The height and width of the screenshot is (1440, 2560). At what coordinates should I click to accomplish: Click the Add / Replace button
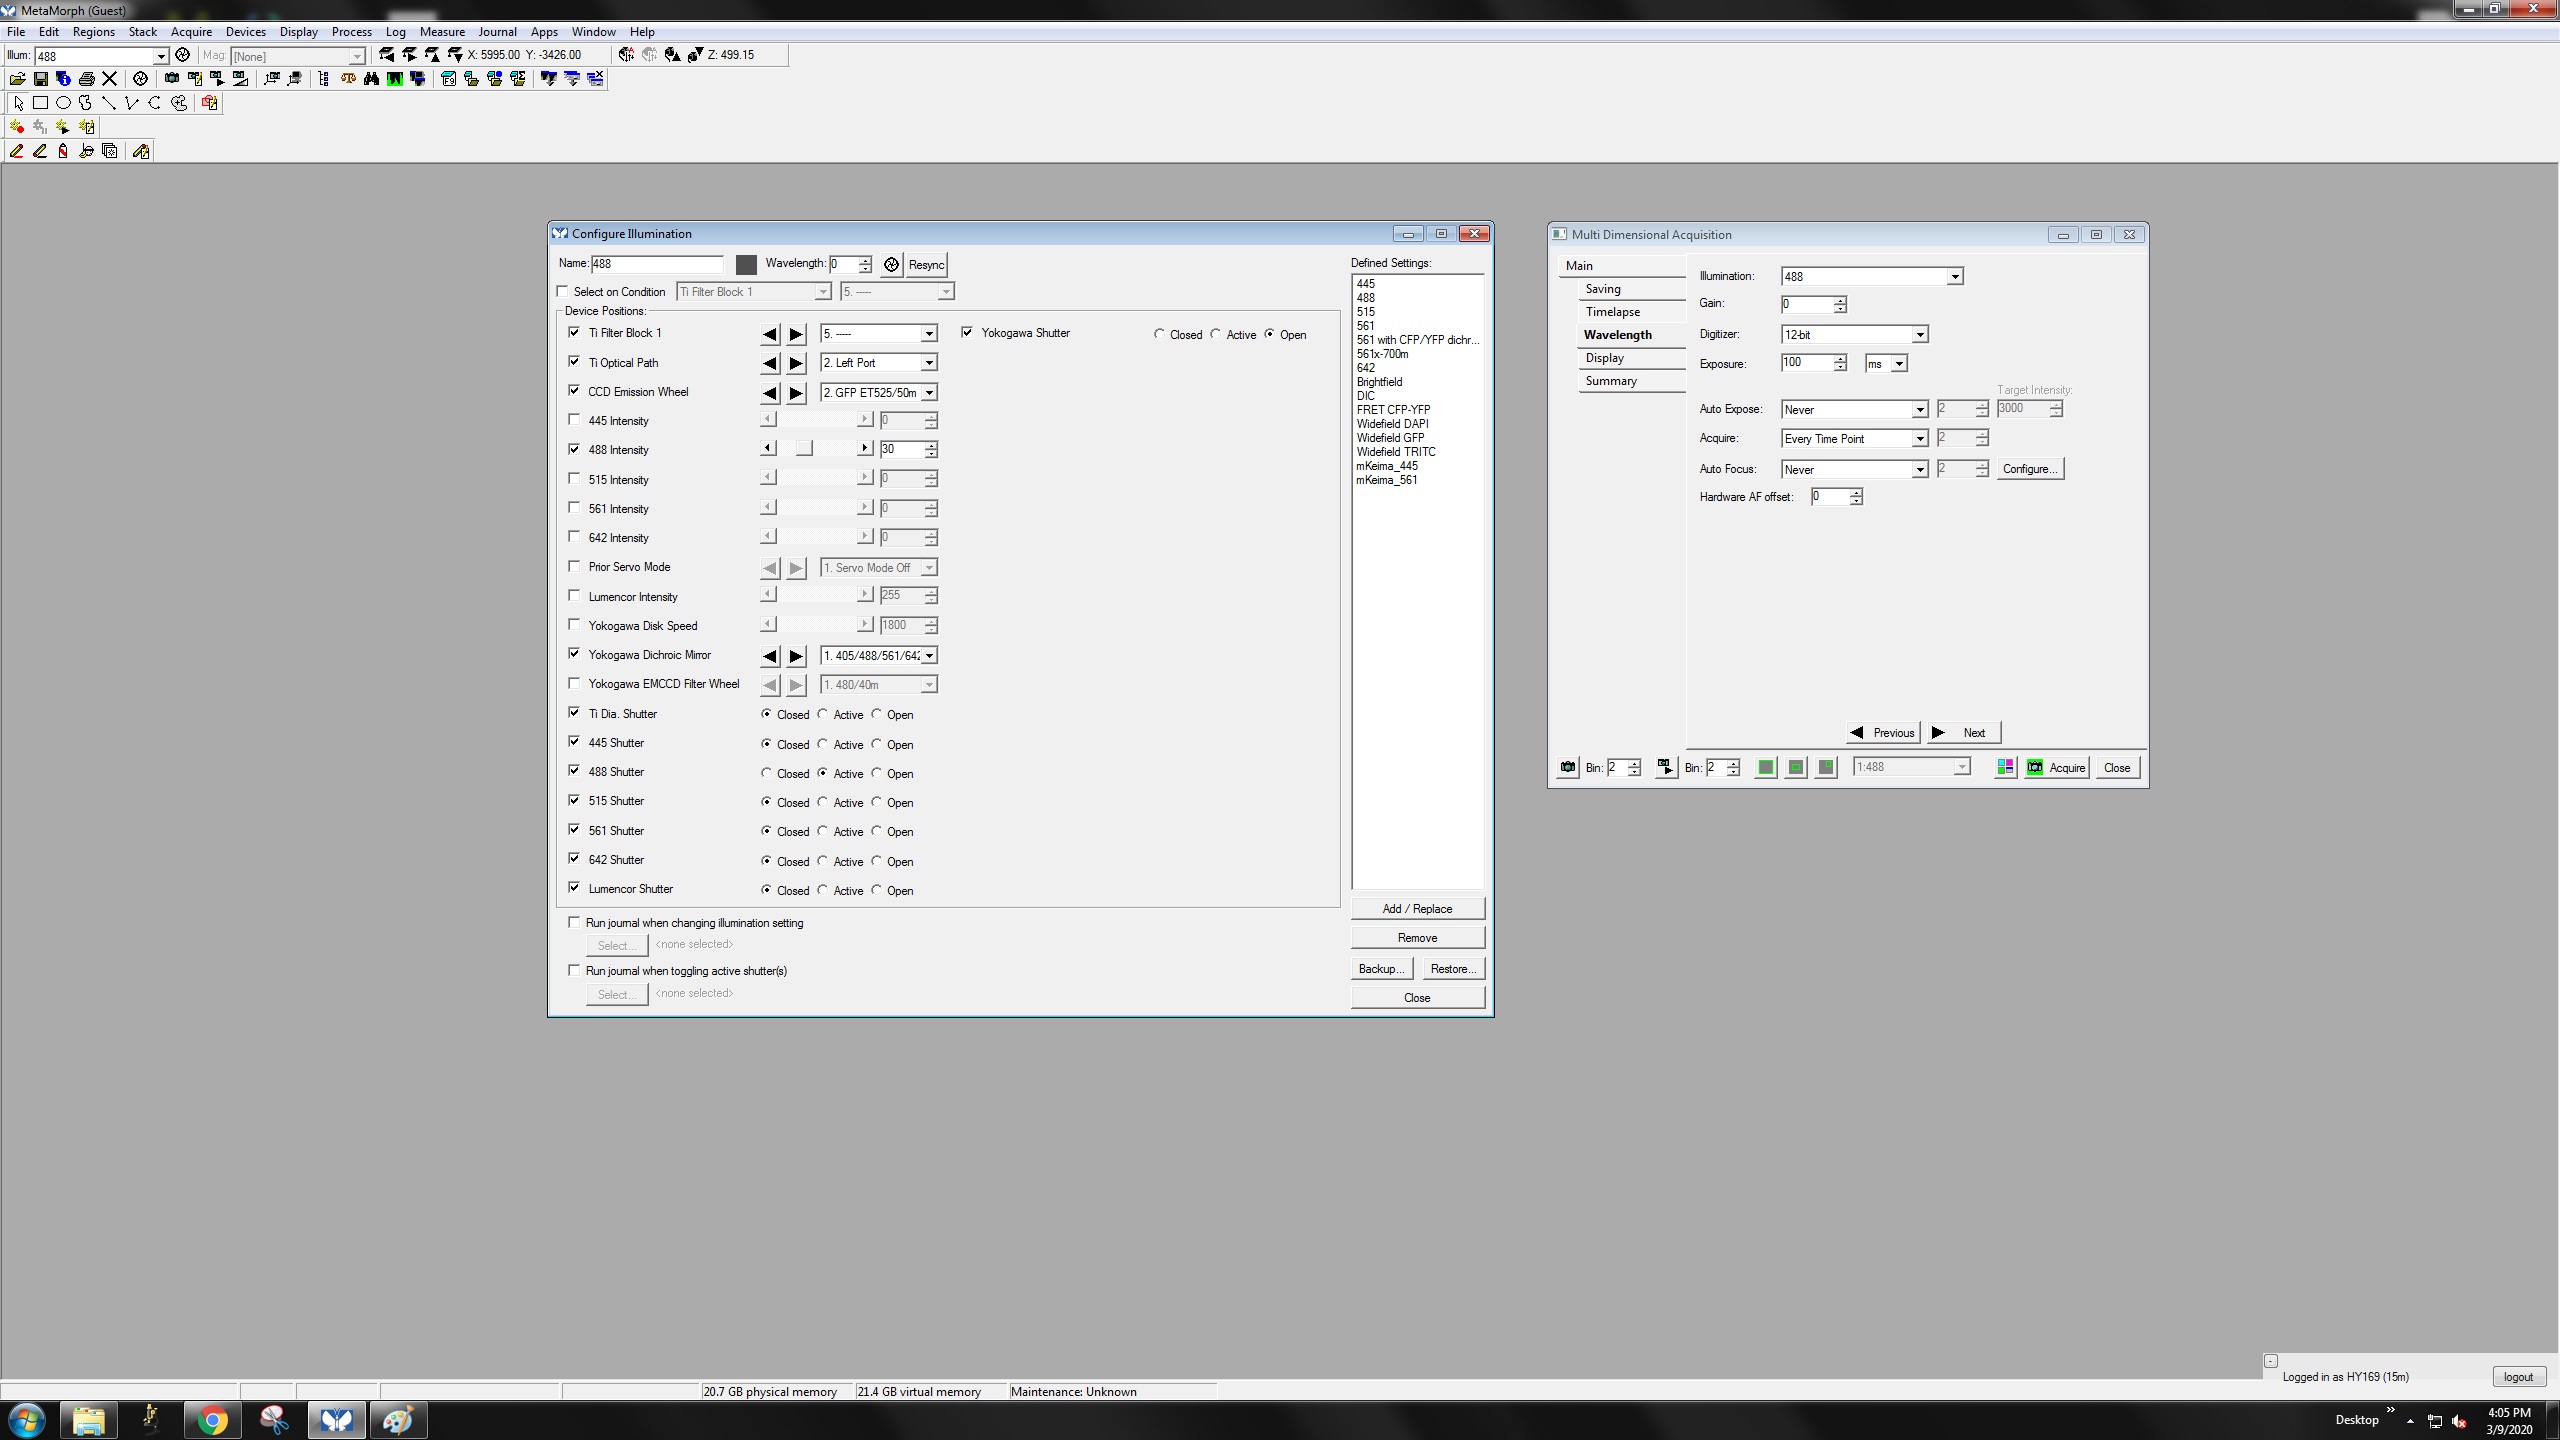coord(1417,908)
